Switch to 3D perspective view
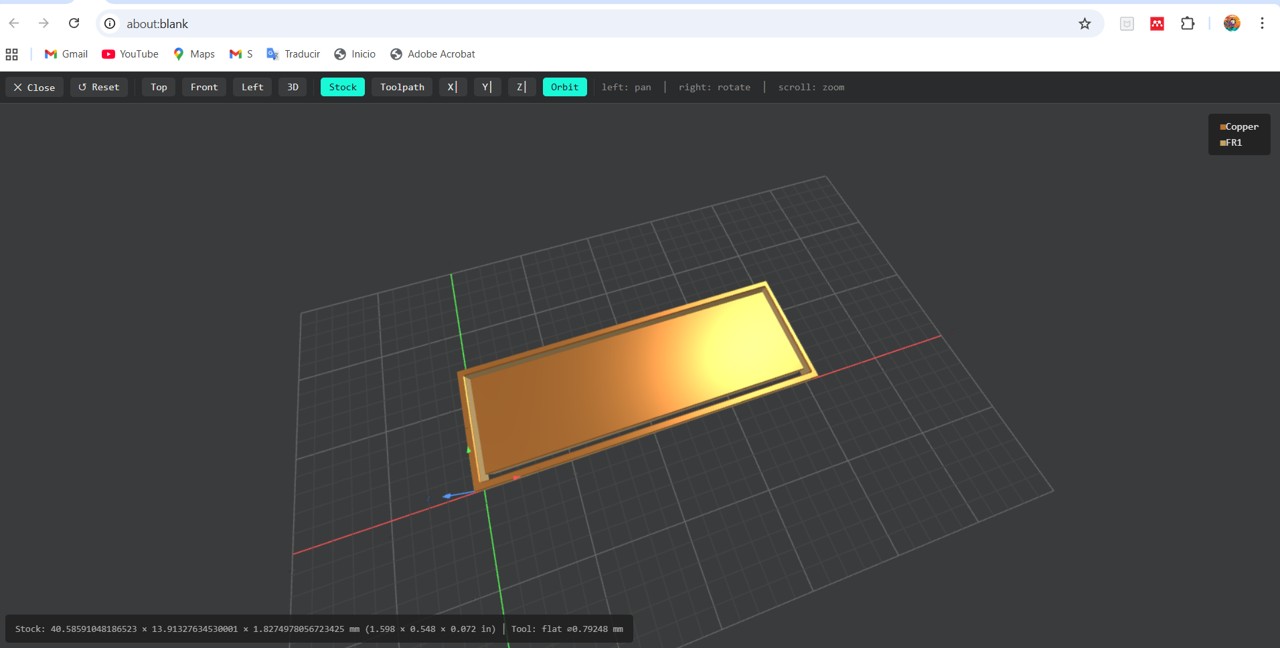This screenshot has width=1280, height=648. coord(293,87)
